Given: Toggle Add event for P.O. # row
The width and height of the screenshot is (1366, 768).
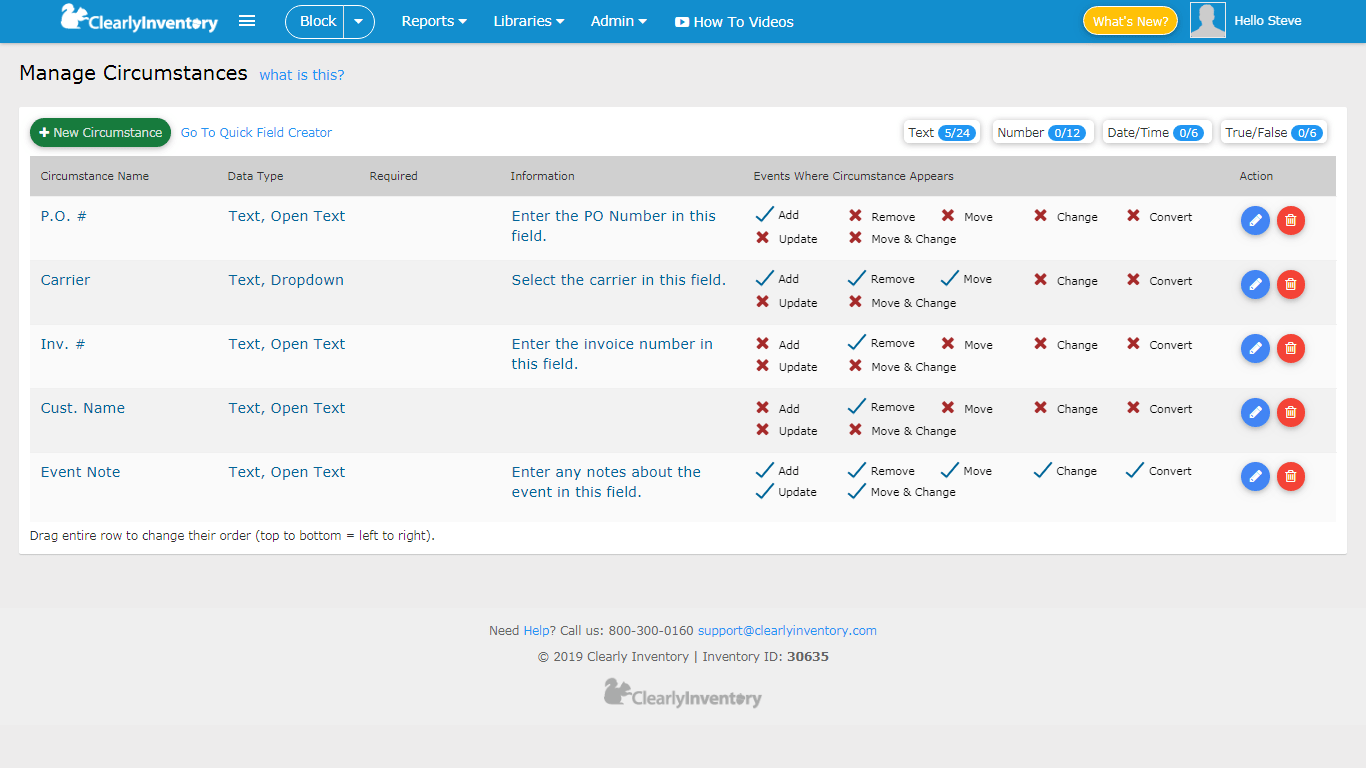Looking at the screenshot, I should (x=765, y=215).
